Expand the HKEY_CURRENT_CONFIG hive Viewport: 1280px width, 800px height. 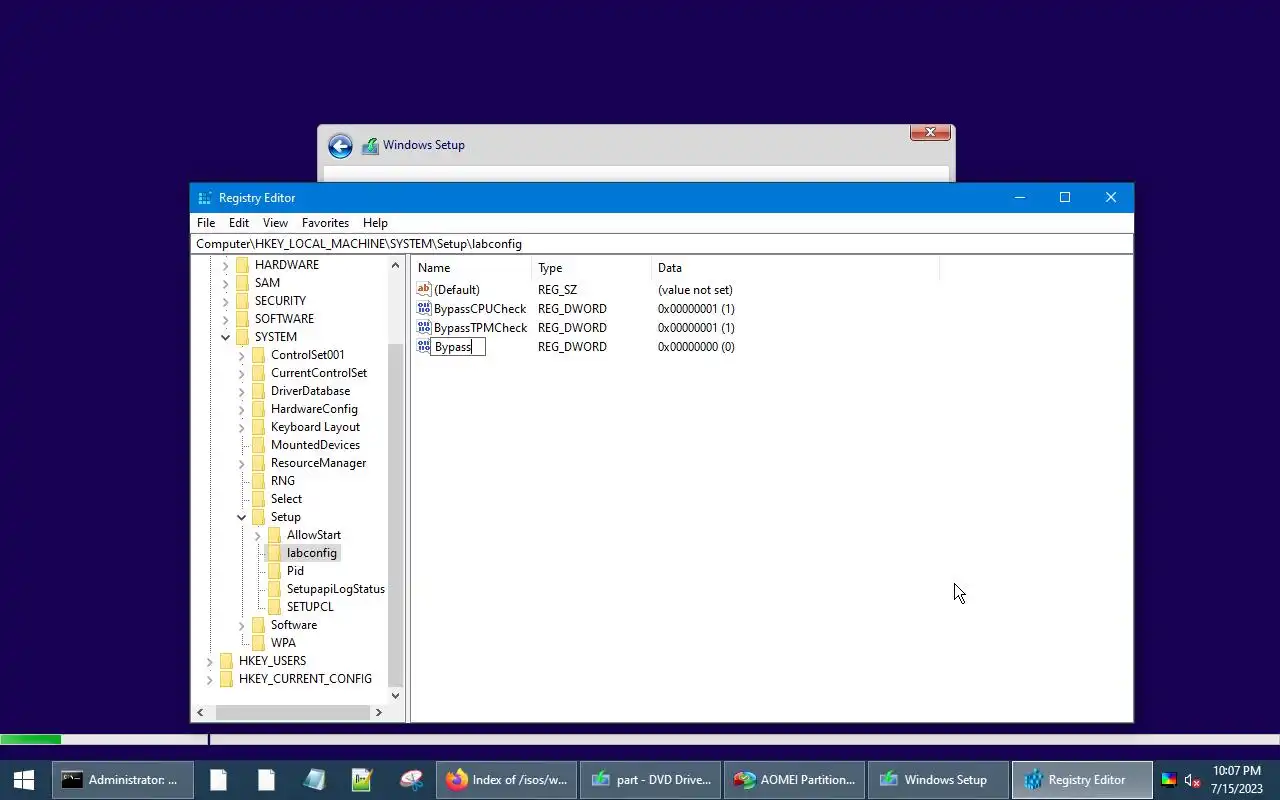pos(209,679)
